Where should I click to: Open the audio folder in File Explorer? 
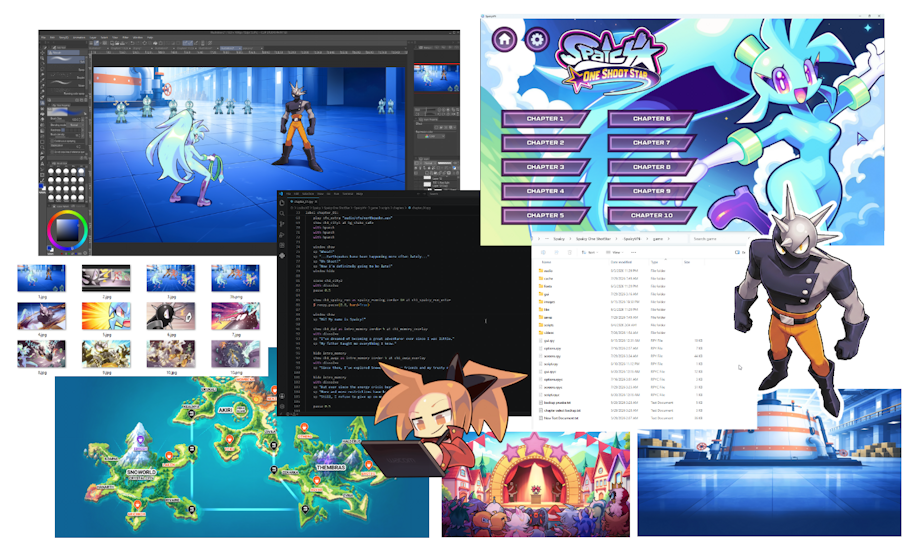coord(546,270)
